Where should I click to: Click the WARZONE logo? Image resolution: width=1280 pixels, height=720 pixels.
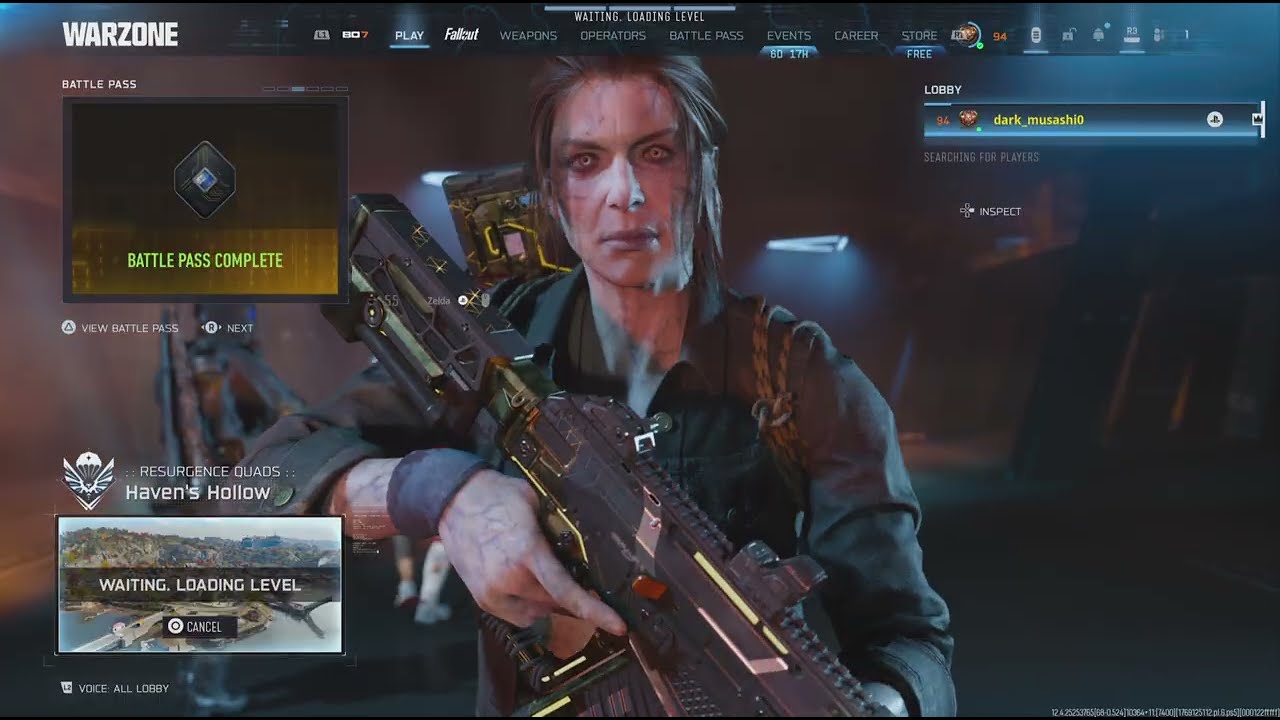(120, 35)
